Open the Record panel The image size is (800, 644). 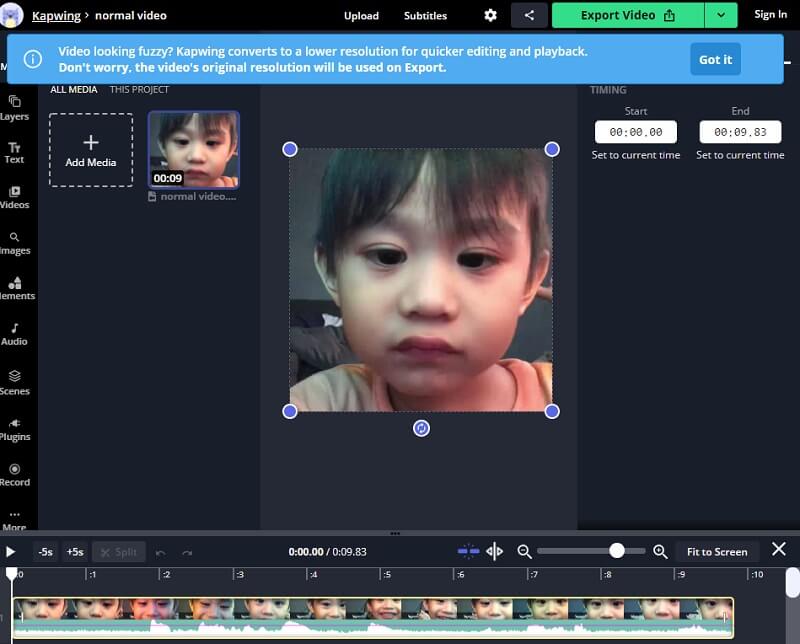[x=14, y=476]
